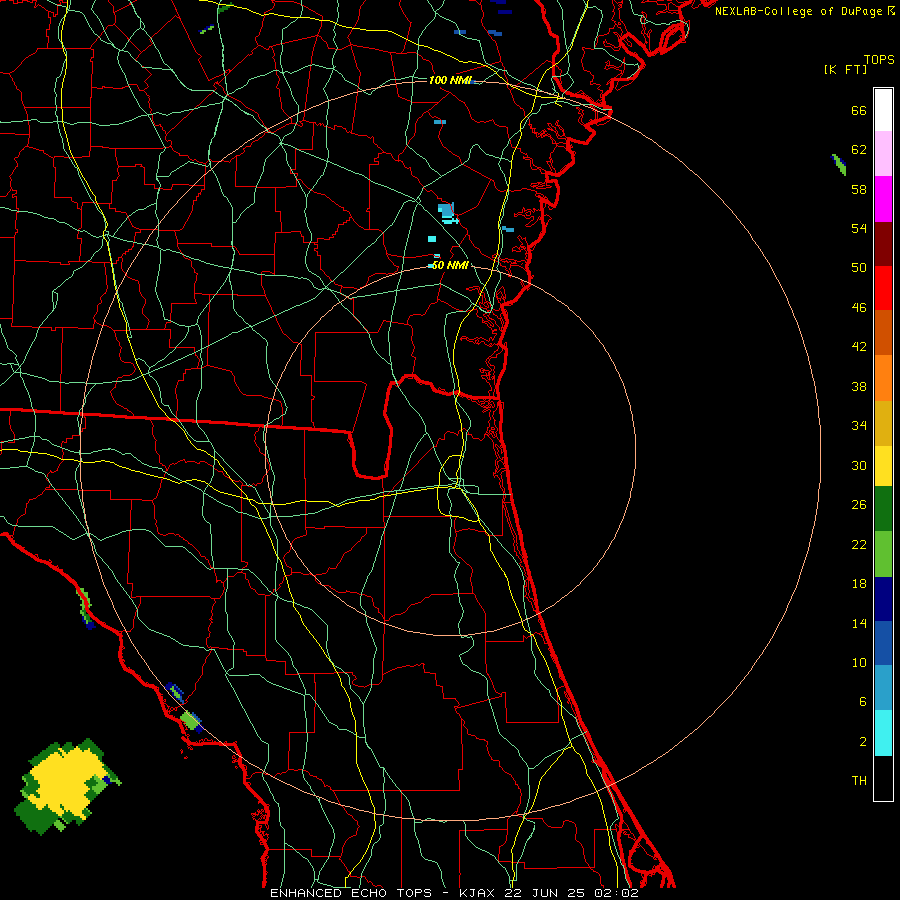Click the 22 legend value

click(859, 544)
